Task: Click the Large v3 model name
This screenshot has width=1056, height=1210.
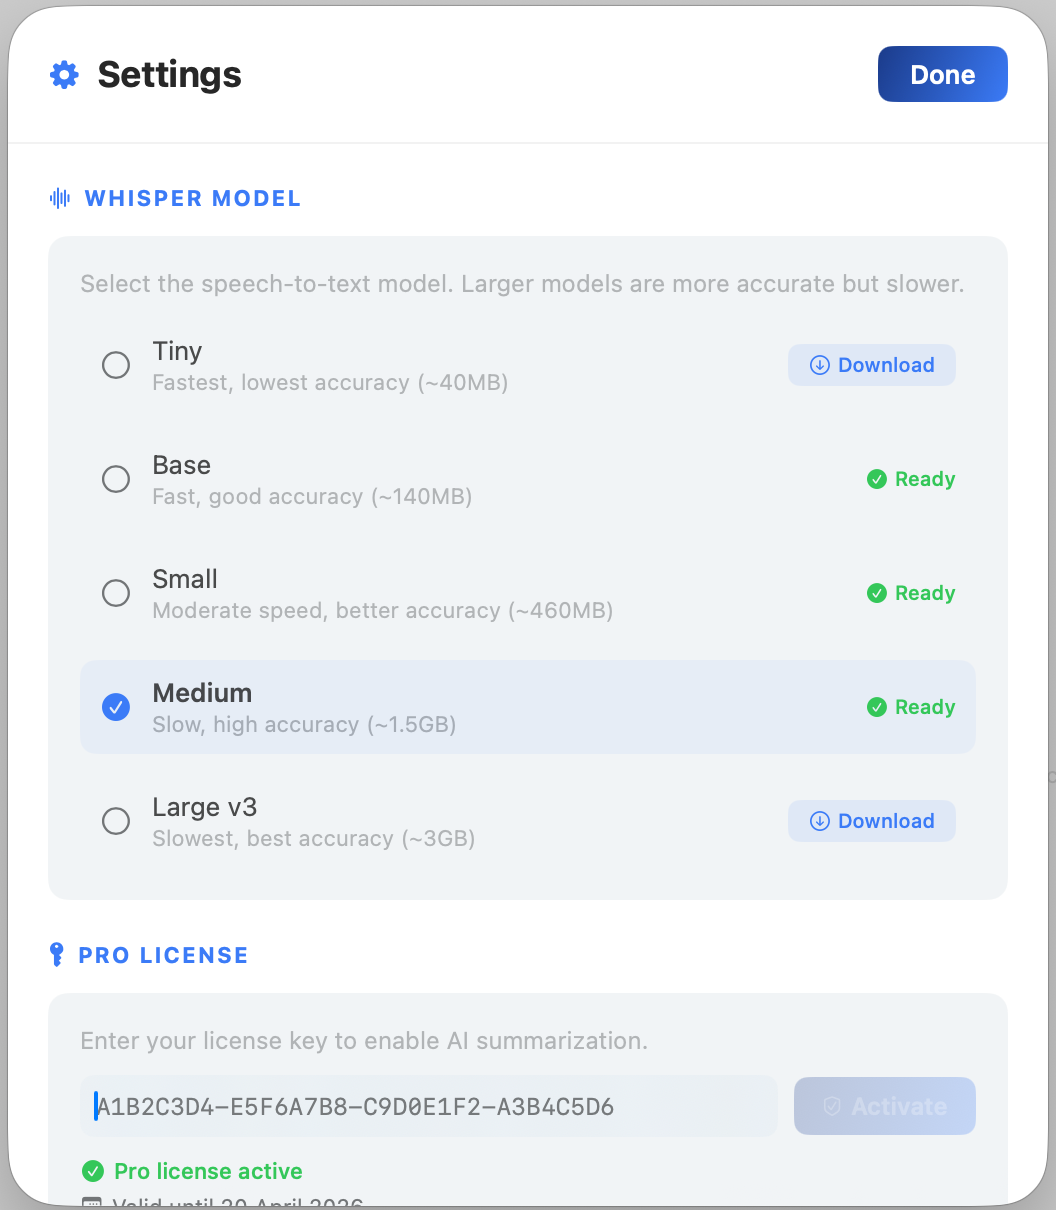Action: point(205,807)
